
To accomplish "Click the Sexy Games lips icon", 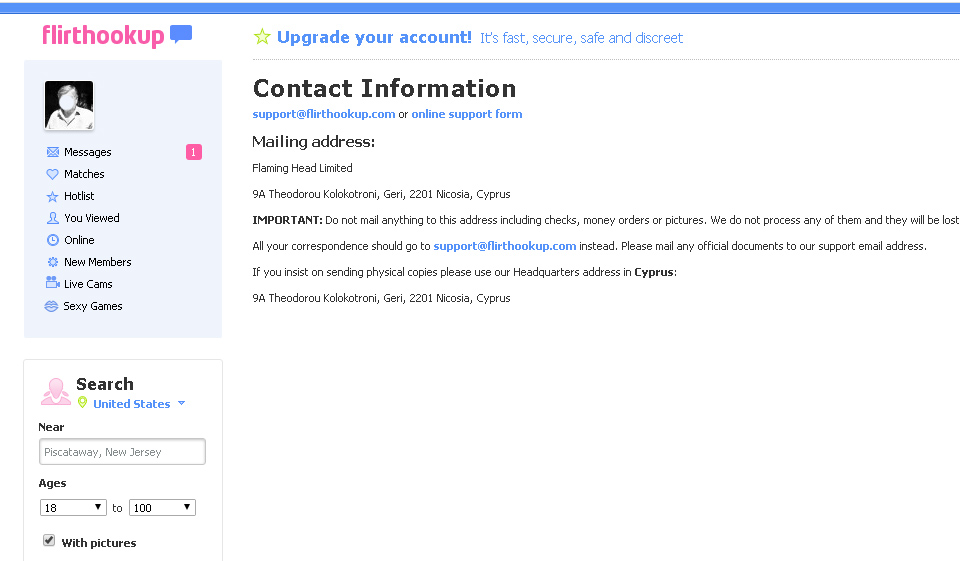I will (52, 307).
